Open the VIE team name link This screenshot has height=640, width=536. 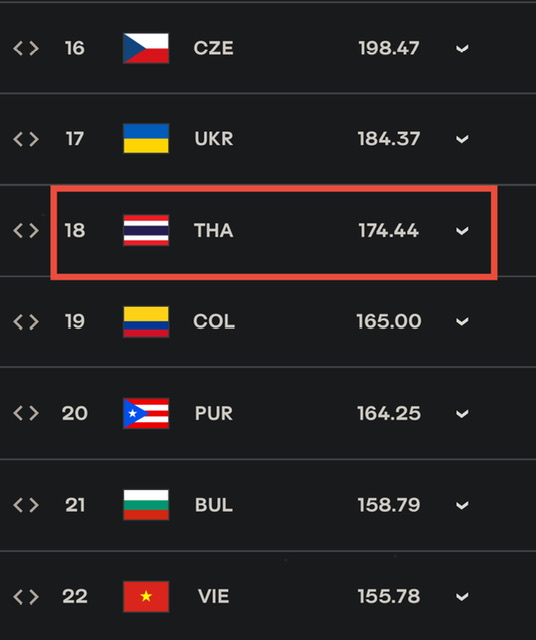coord(214,597)
